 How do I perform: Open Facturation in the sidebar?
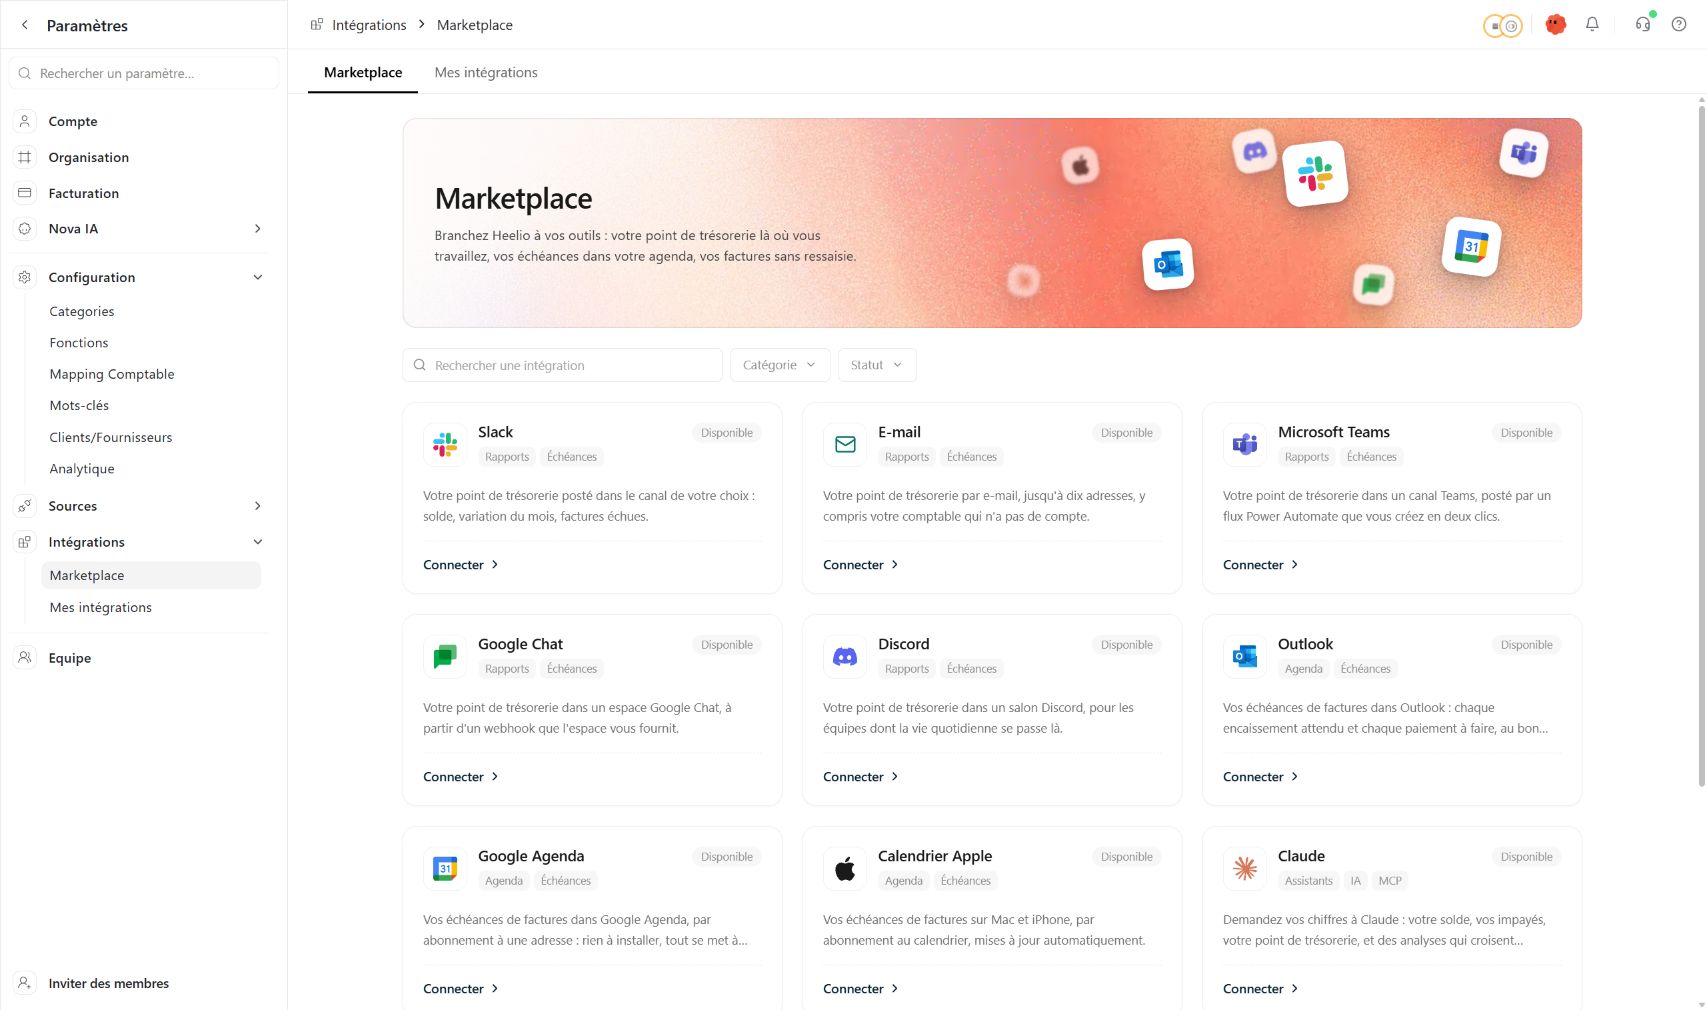(84, 193)
